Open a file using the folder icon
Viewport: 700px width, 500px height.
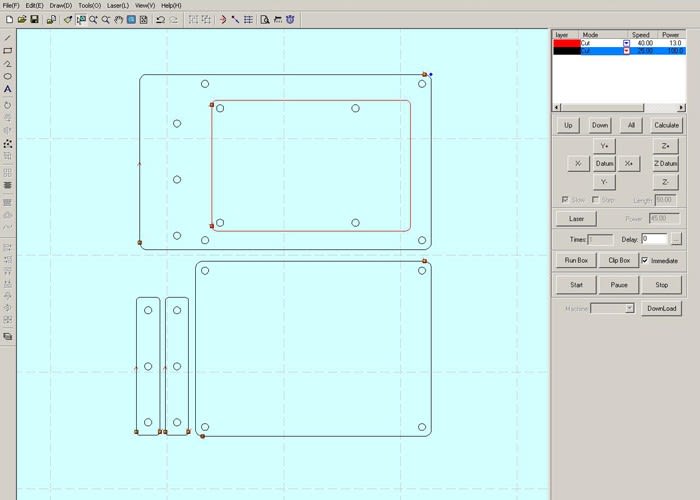coord(22,20)
